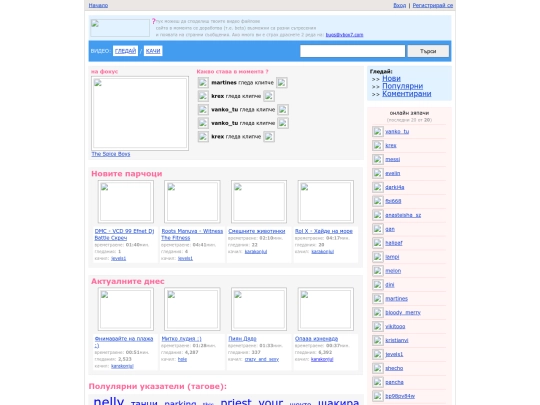This screenshot has height=405, width=540.
Task: Open thumbnail of 'Митко лудия' video
Action: pos(192,309)
